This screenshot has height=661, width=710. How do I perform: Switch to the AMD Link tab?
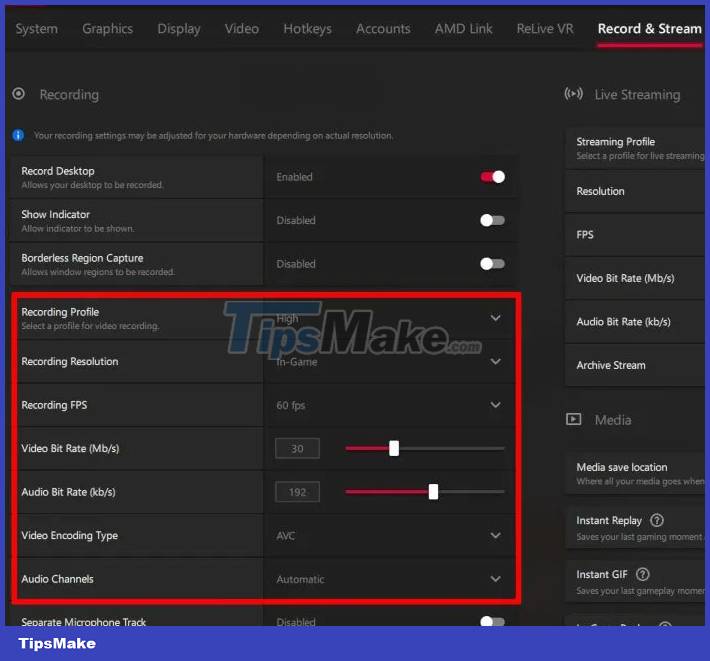[x=463, y=29]
